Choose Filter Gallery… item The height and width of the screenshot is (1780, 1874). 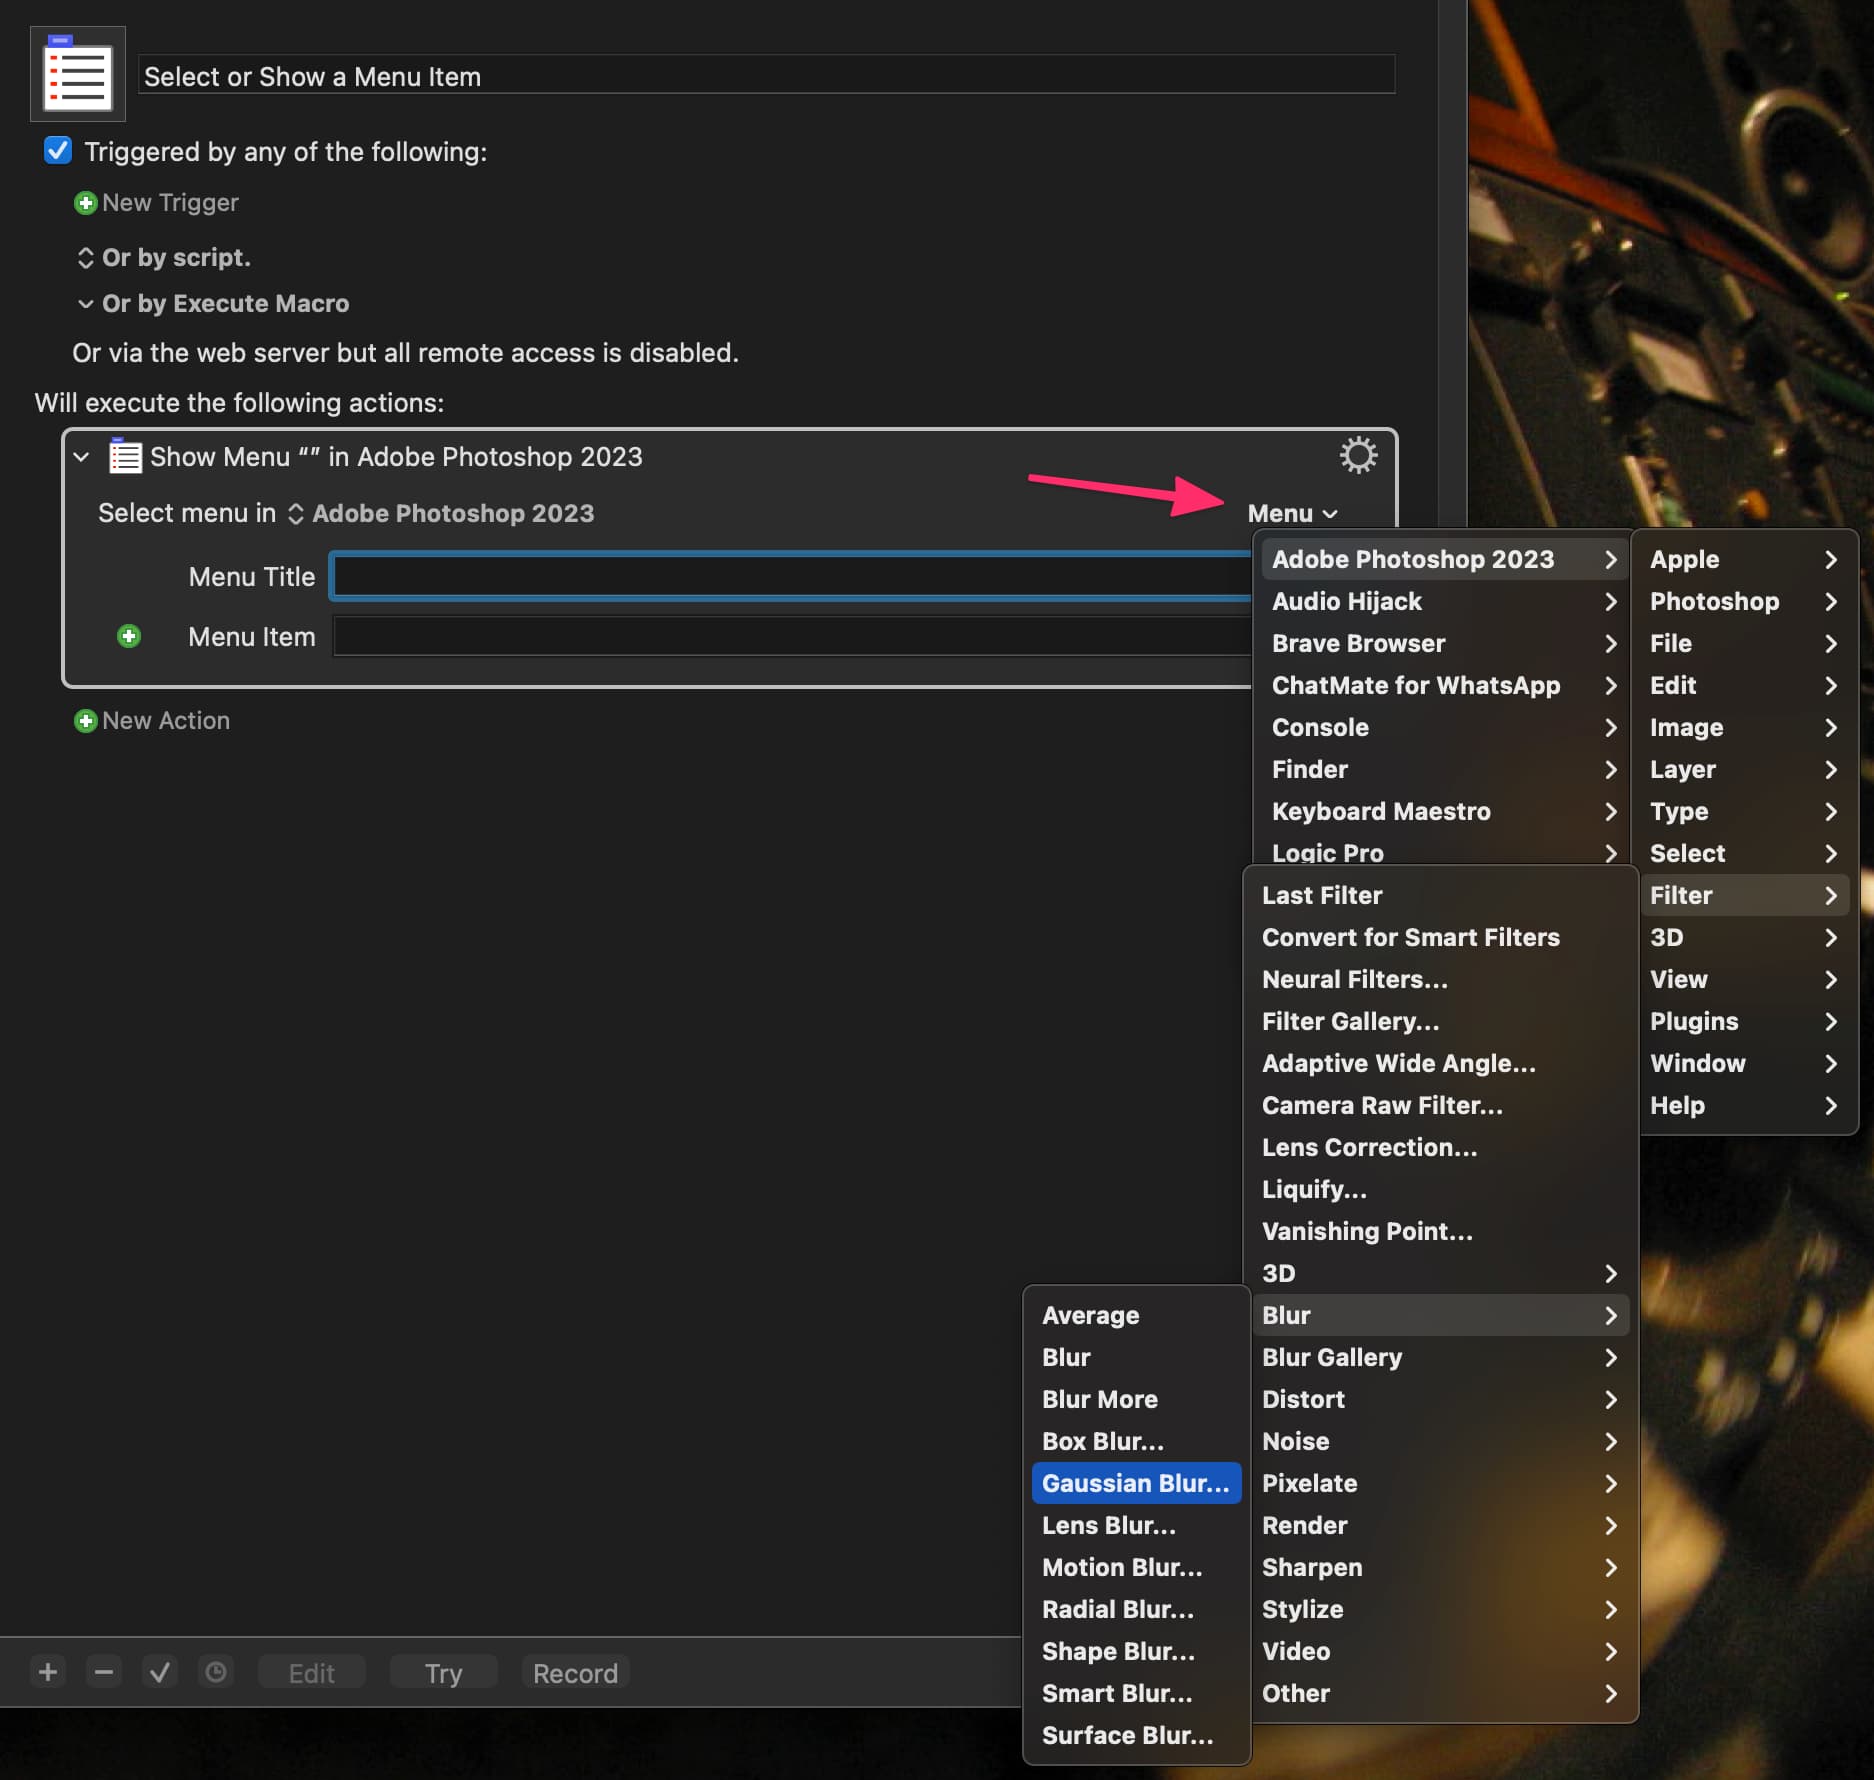[1440, 1021]
